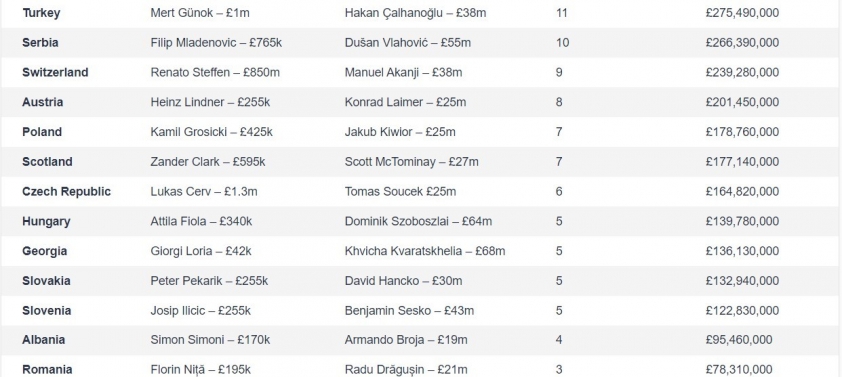
Task: Select Khvicha Kvaratskhelia – £68m entry
Action: [425, 251]
